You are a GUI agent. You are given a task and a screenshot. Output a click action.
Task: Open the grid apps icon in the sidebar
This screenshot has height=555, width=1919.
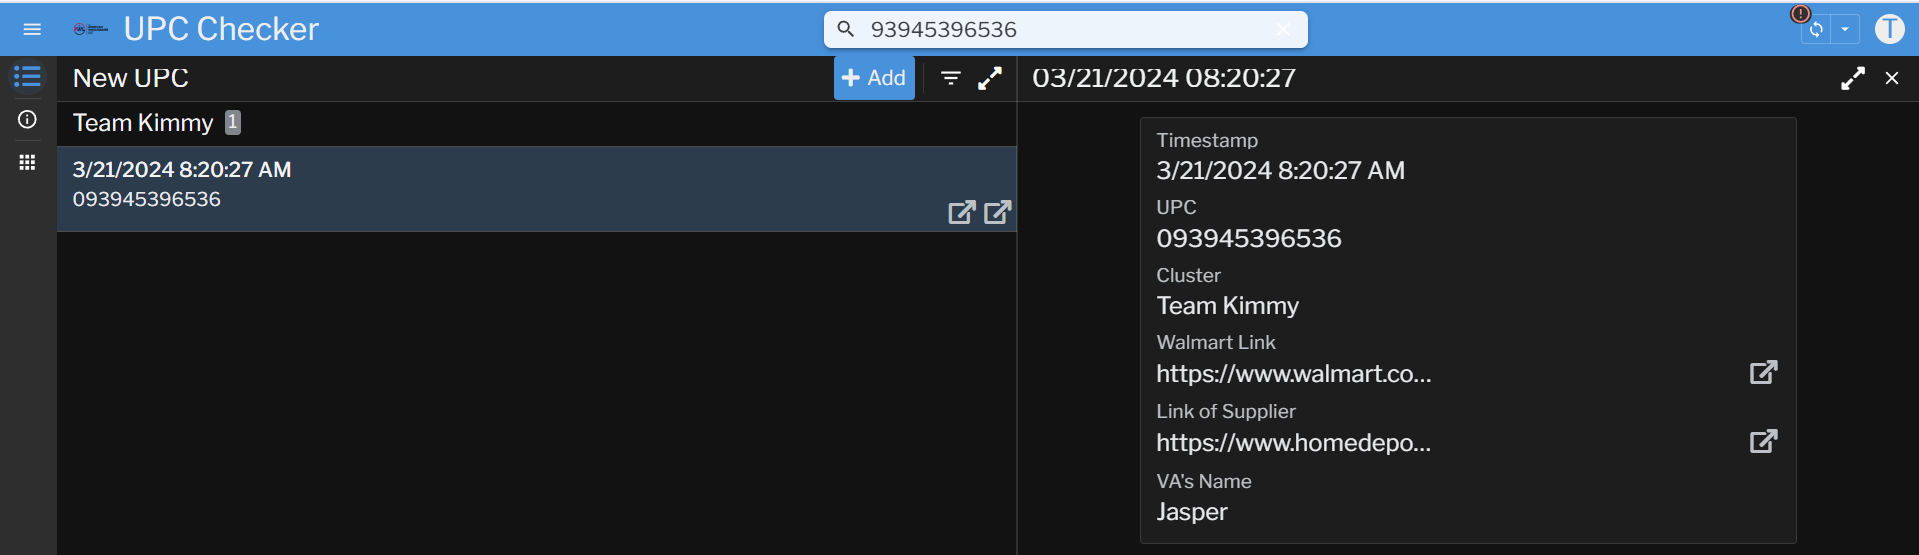click(27, 162)
